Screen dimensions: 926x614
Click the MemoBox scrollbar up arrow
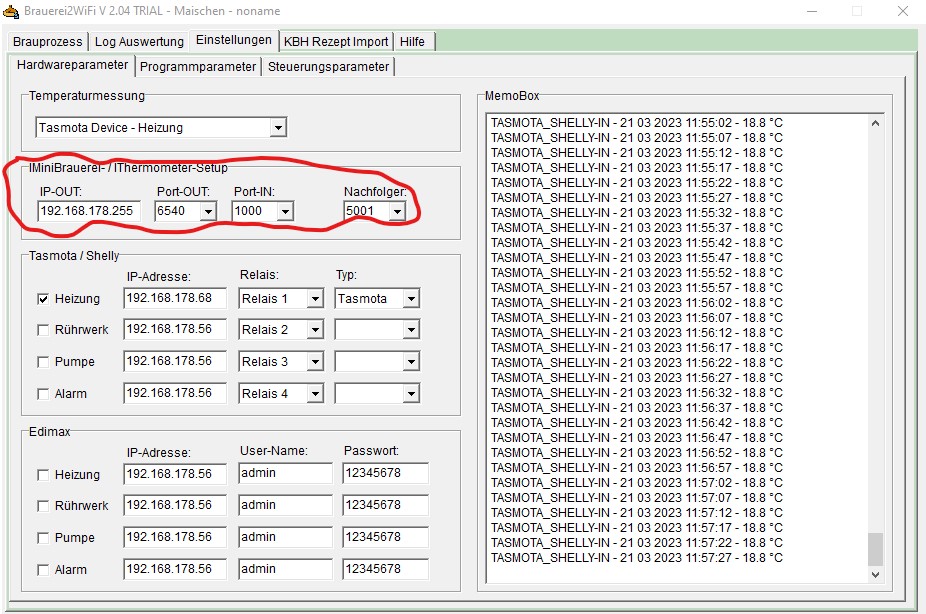click(876, 123)
